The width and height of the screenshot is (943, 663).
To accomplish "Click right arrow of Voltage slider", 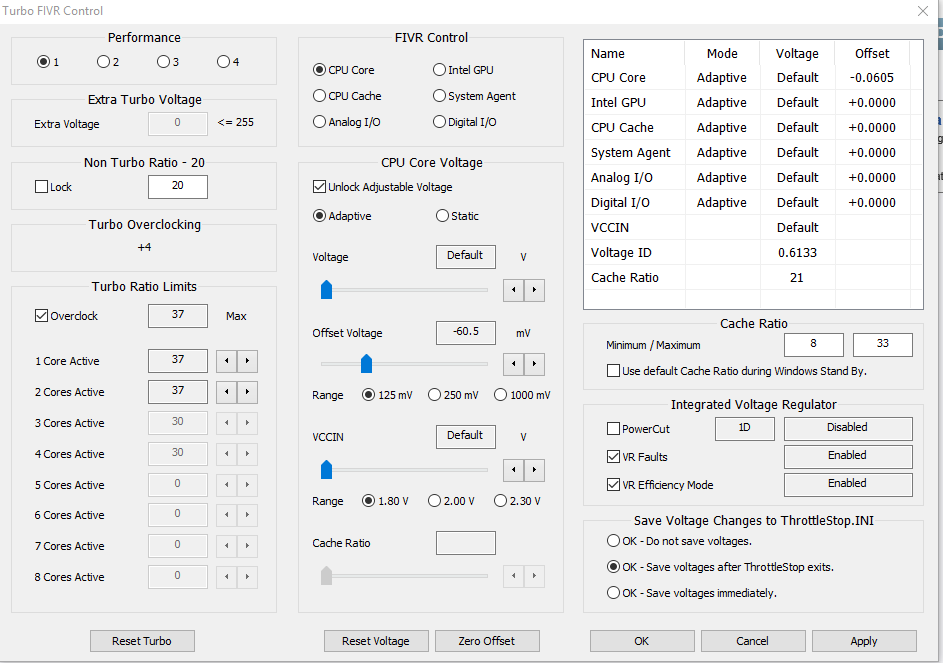I will pos(534,290).
